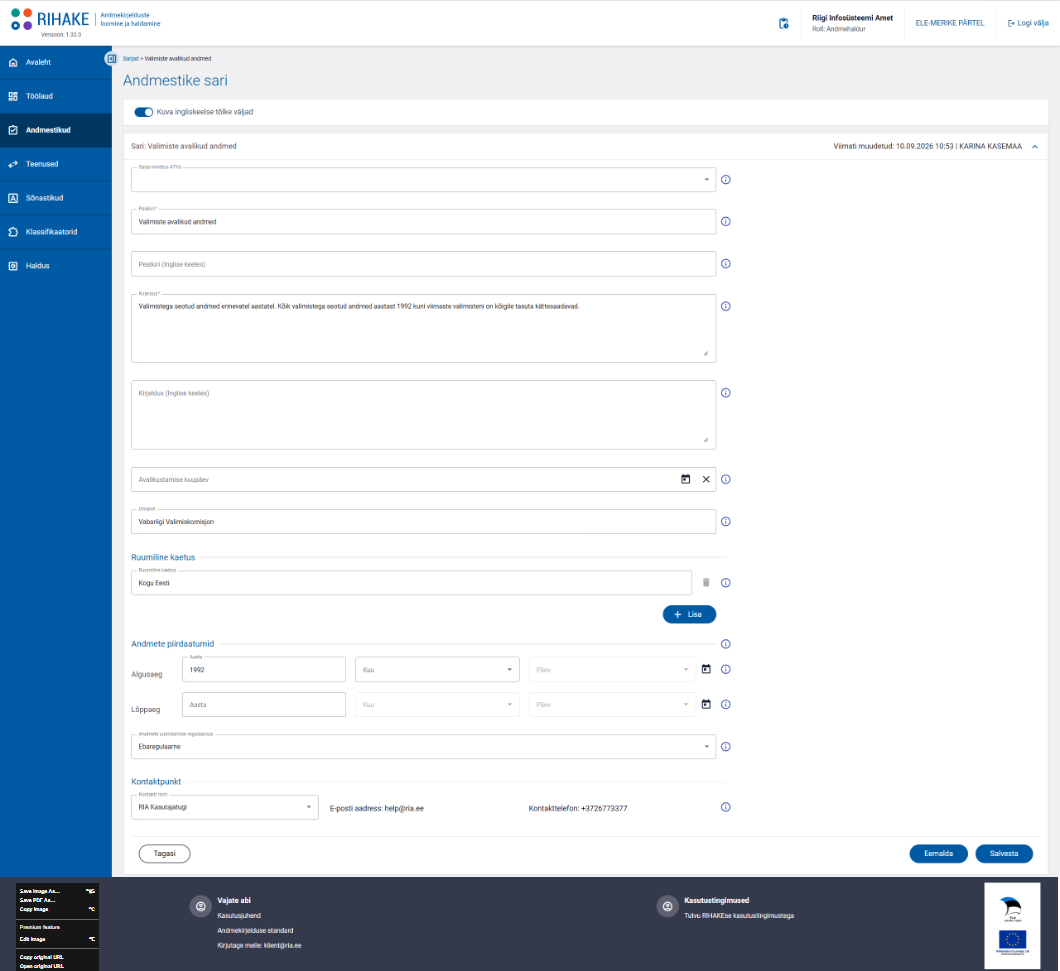Open the Algusaeg Päev dropdown
The width and height of the screenshot is (1060, 971).
(x=612, y=669)
